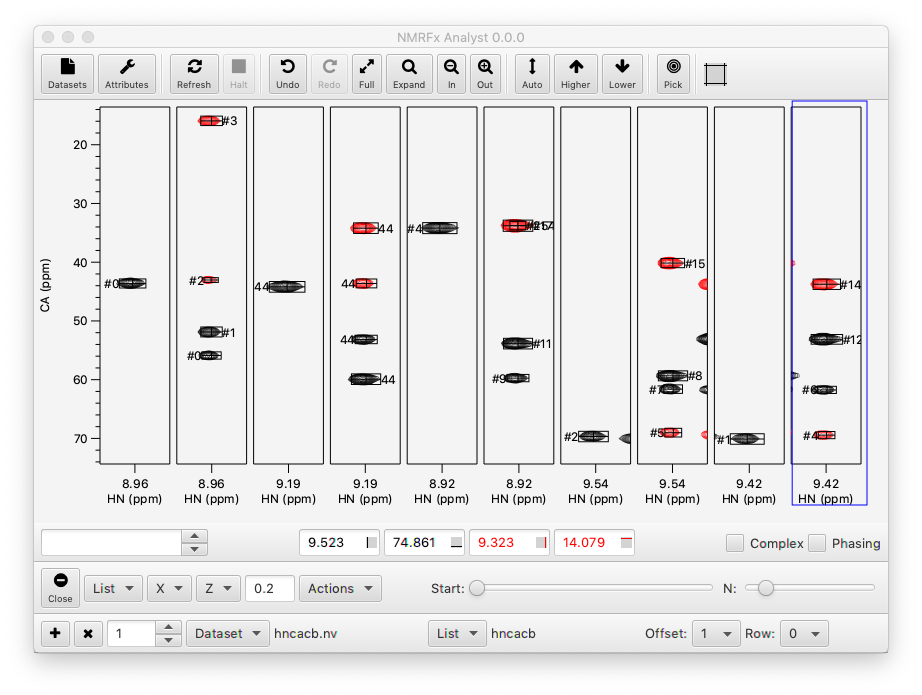Increase the strip number spinner
Viewport: 922px width, 695px height.
click(168, 627)
